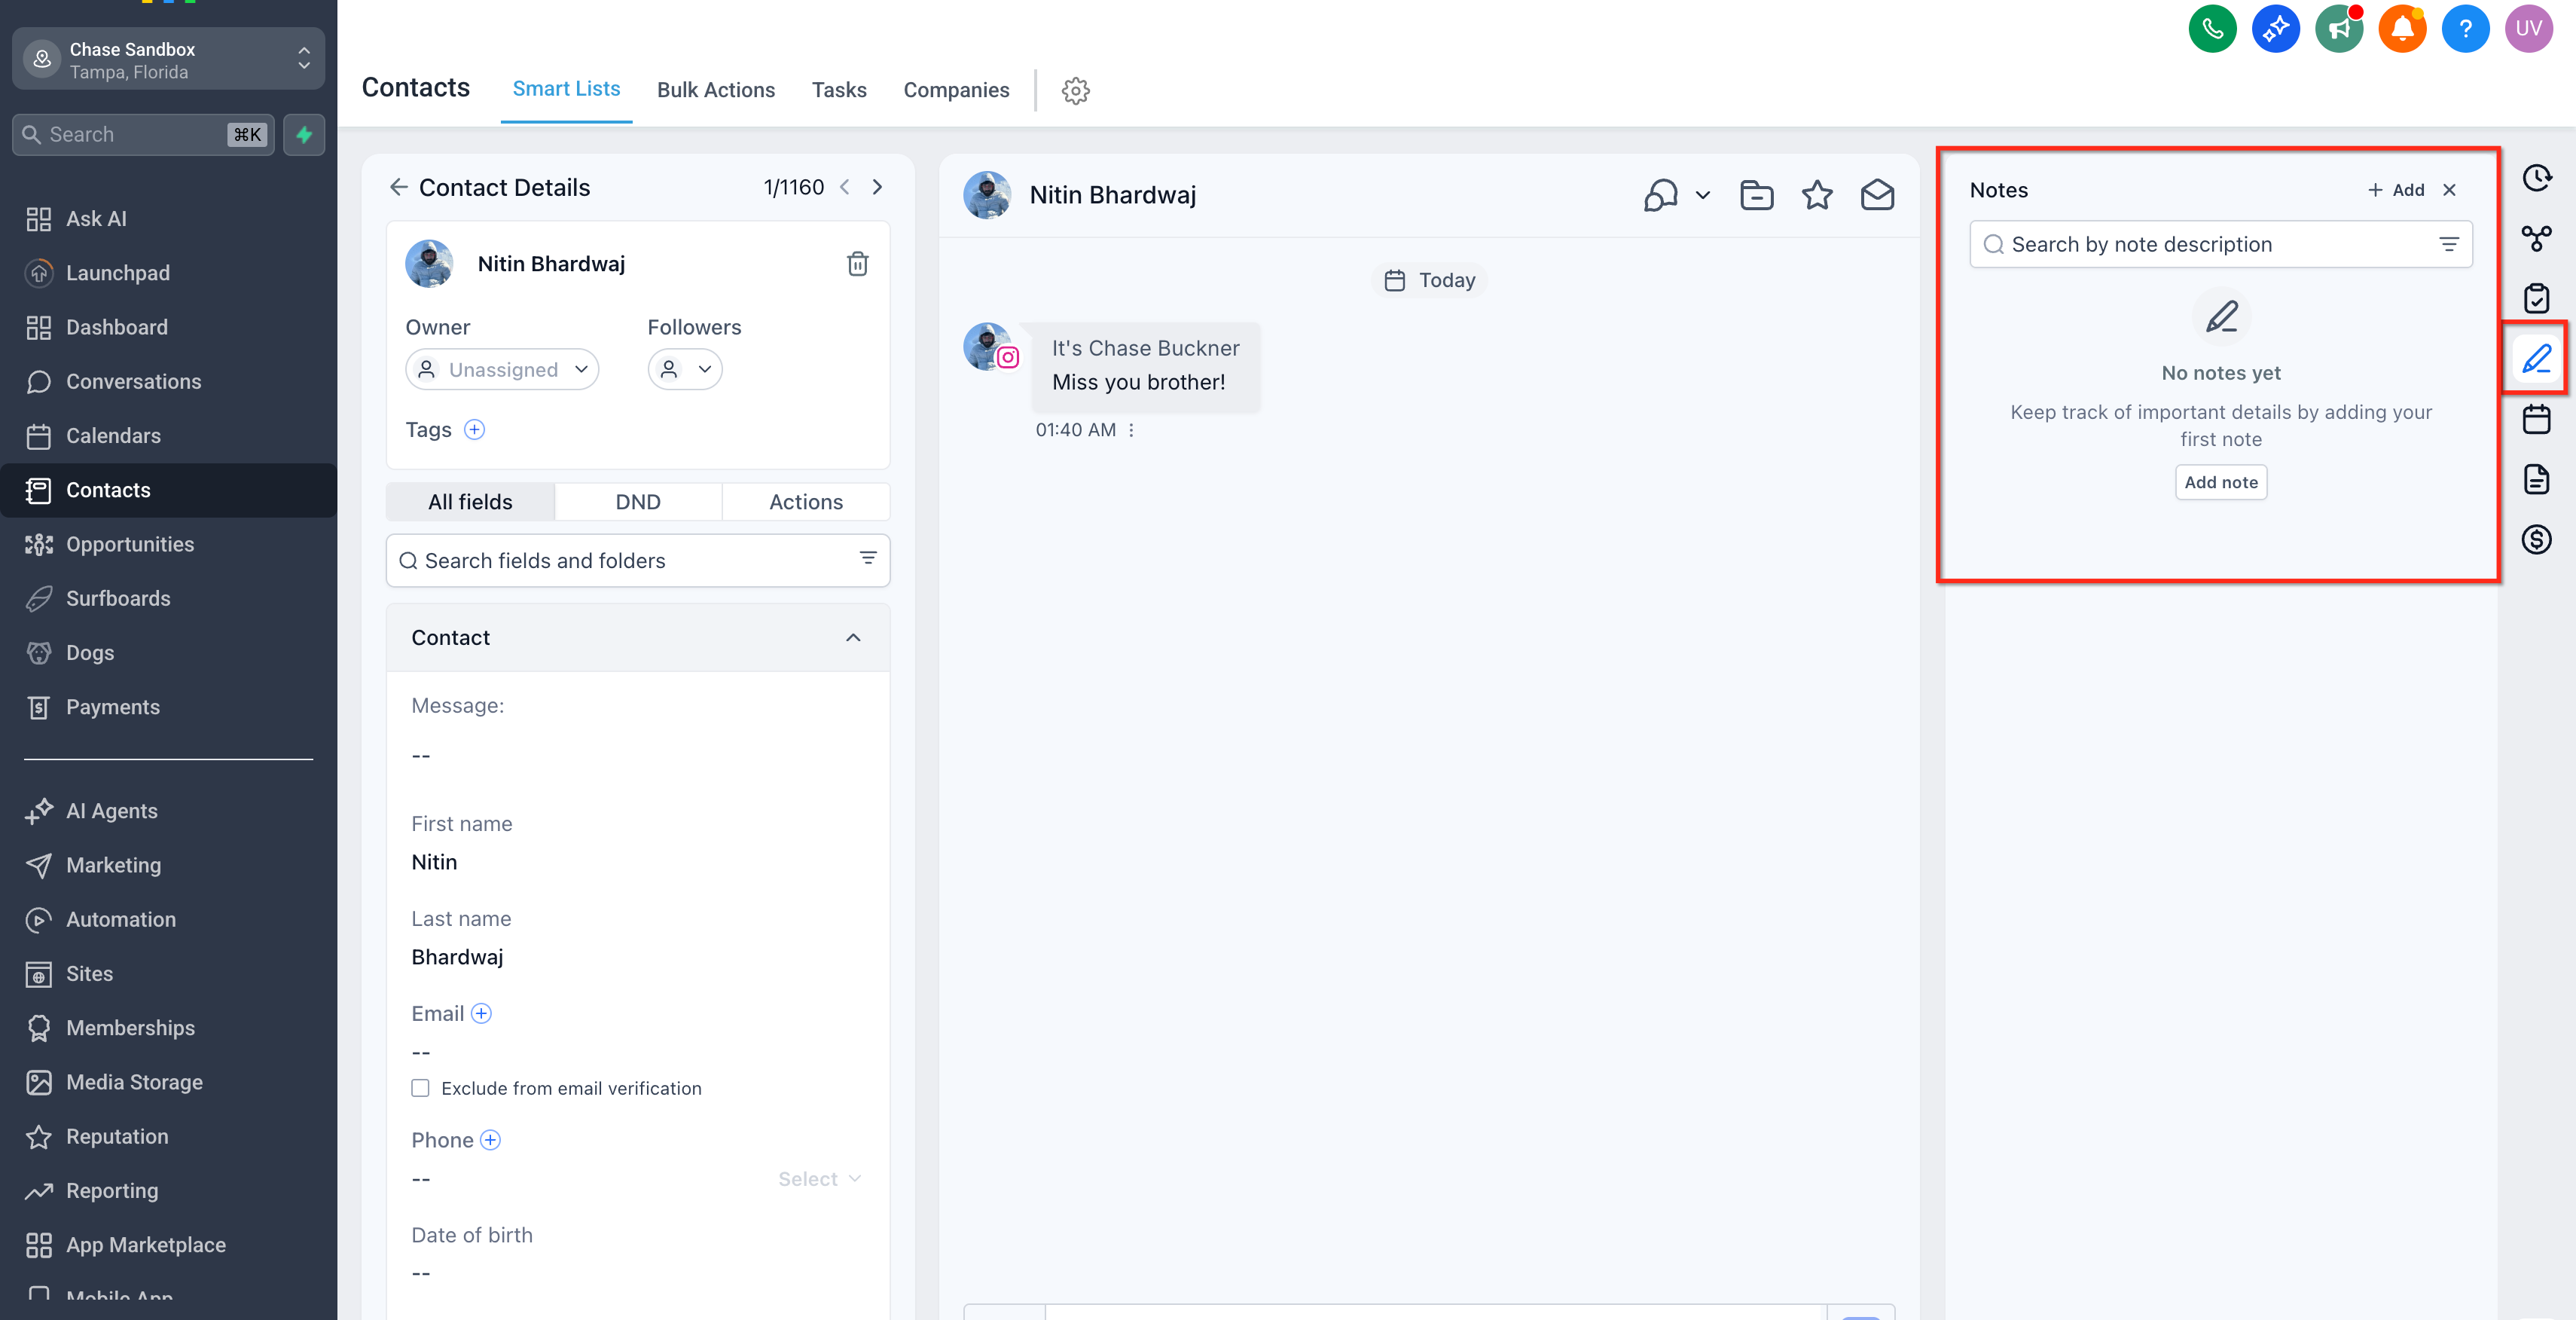Open the tasks clipboard icon in right rail

(x=2536, y=298)
